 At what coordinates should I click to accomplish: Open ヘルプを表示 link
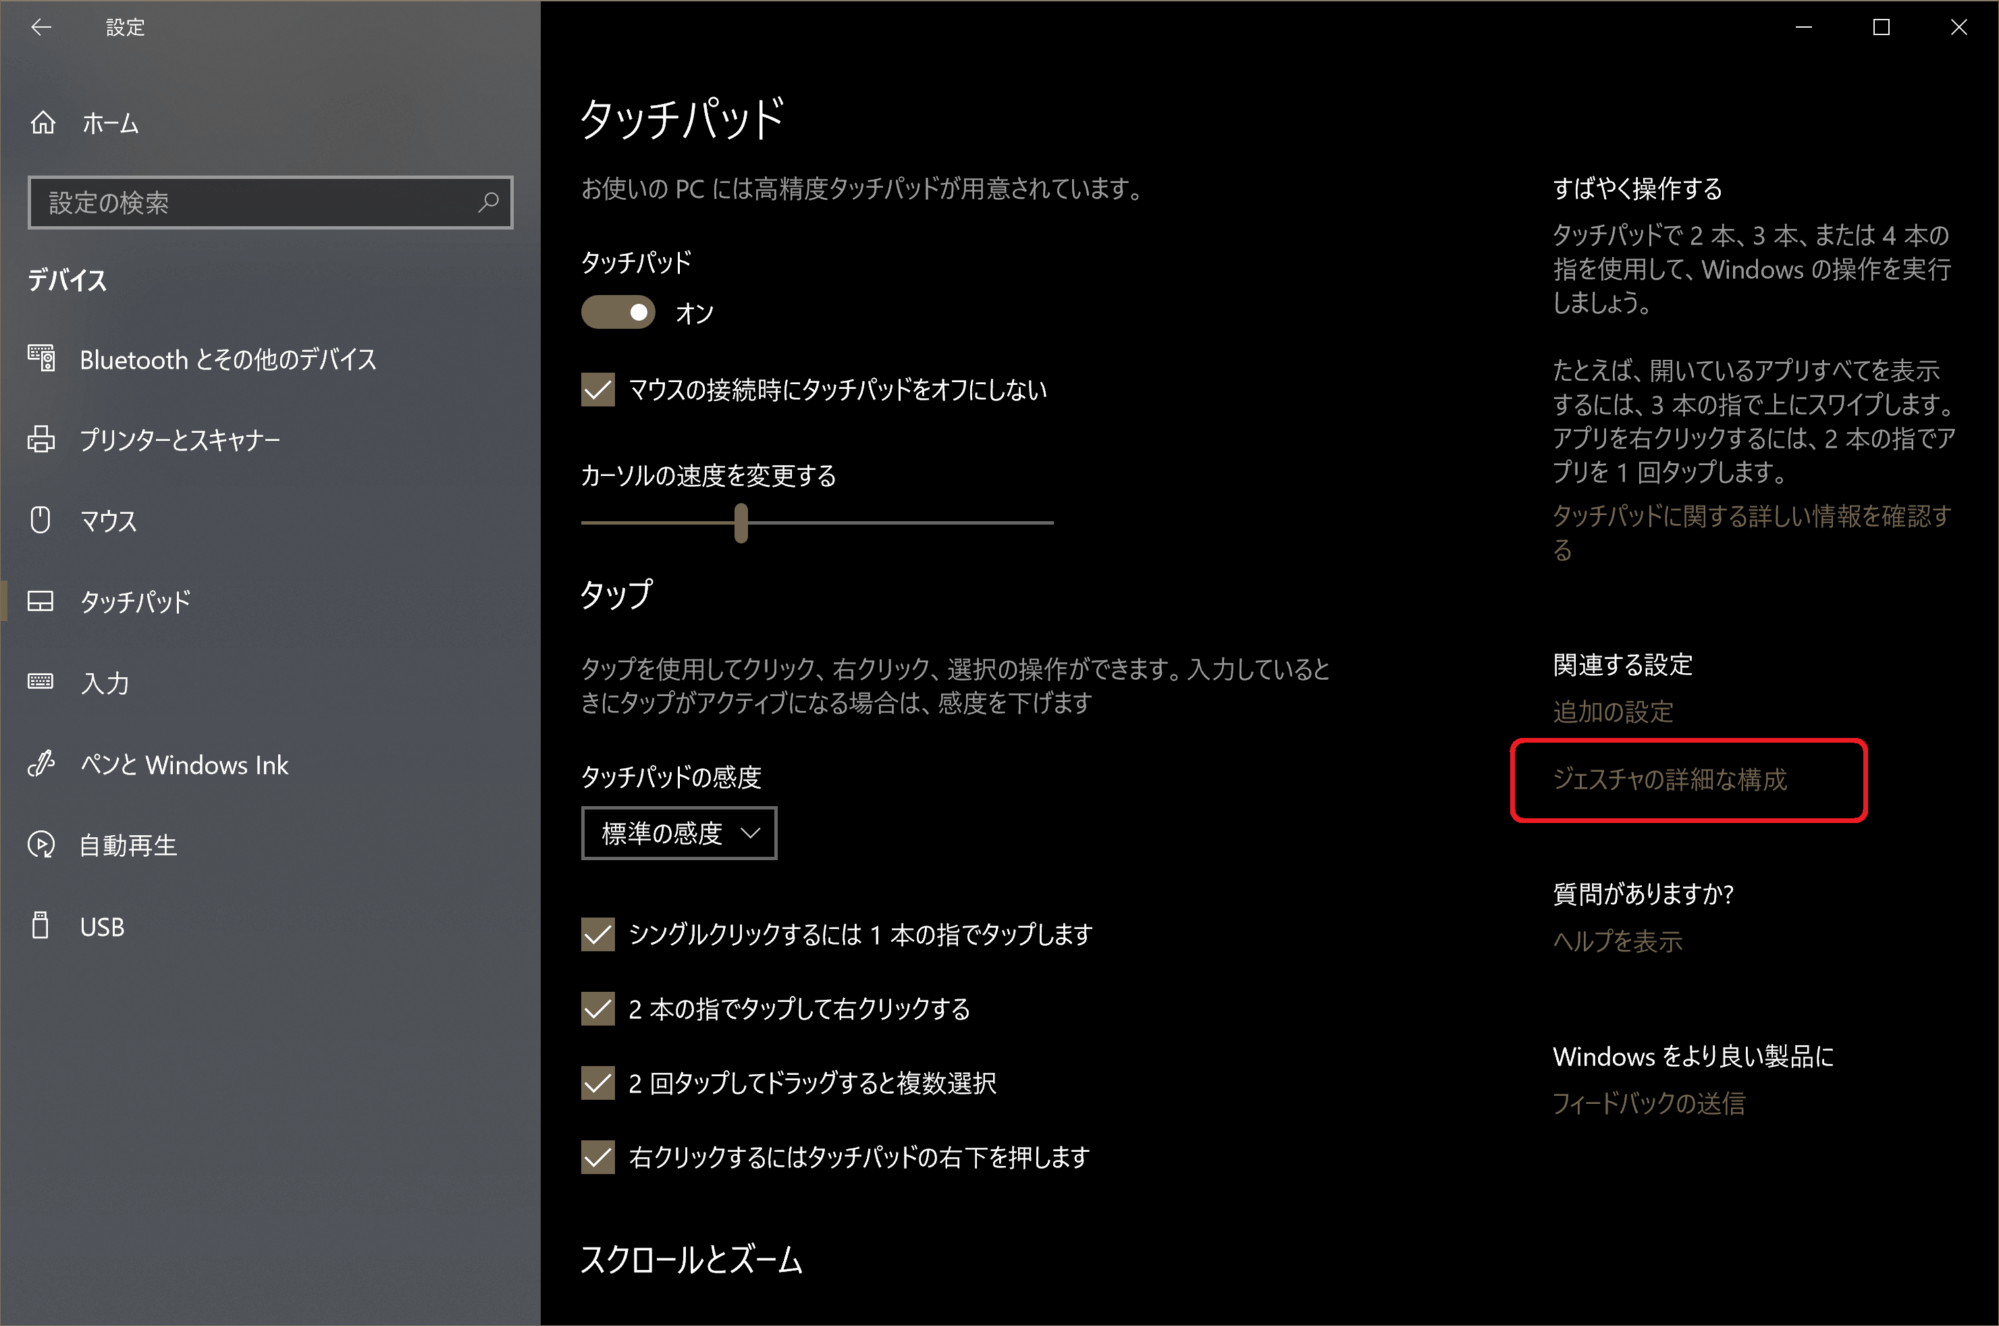coord(1617,941)
